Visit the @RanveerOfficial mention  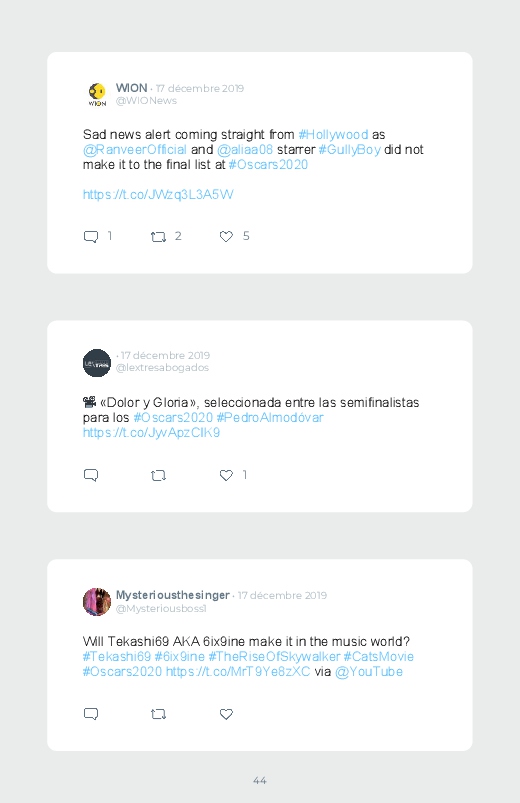[x=135, y=150]
